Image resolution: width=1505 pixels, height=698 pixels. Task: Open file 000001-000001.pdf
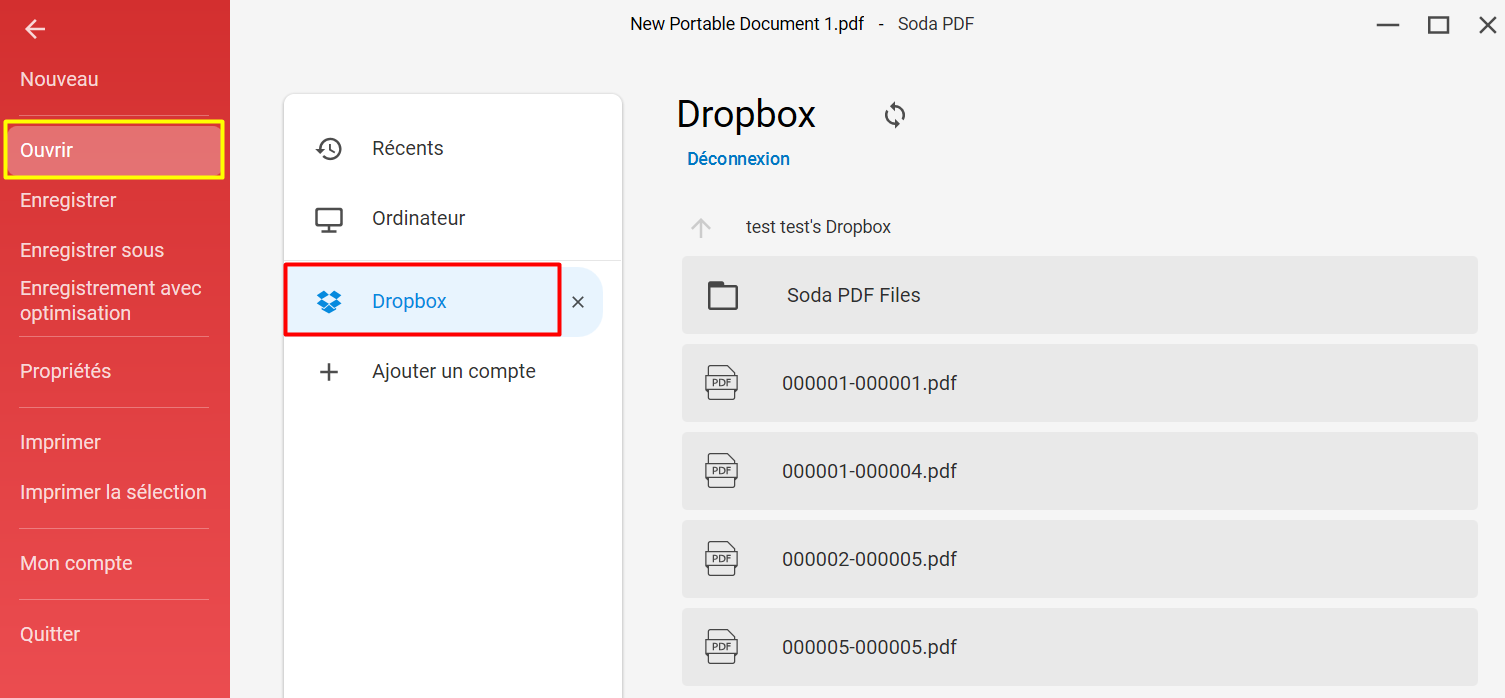(x=1080, y=383)
